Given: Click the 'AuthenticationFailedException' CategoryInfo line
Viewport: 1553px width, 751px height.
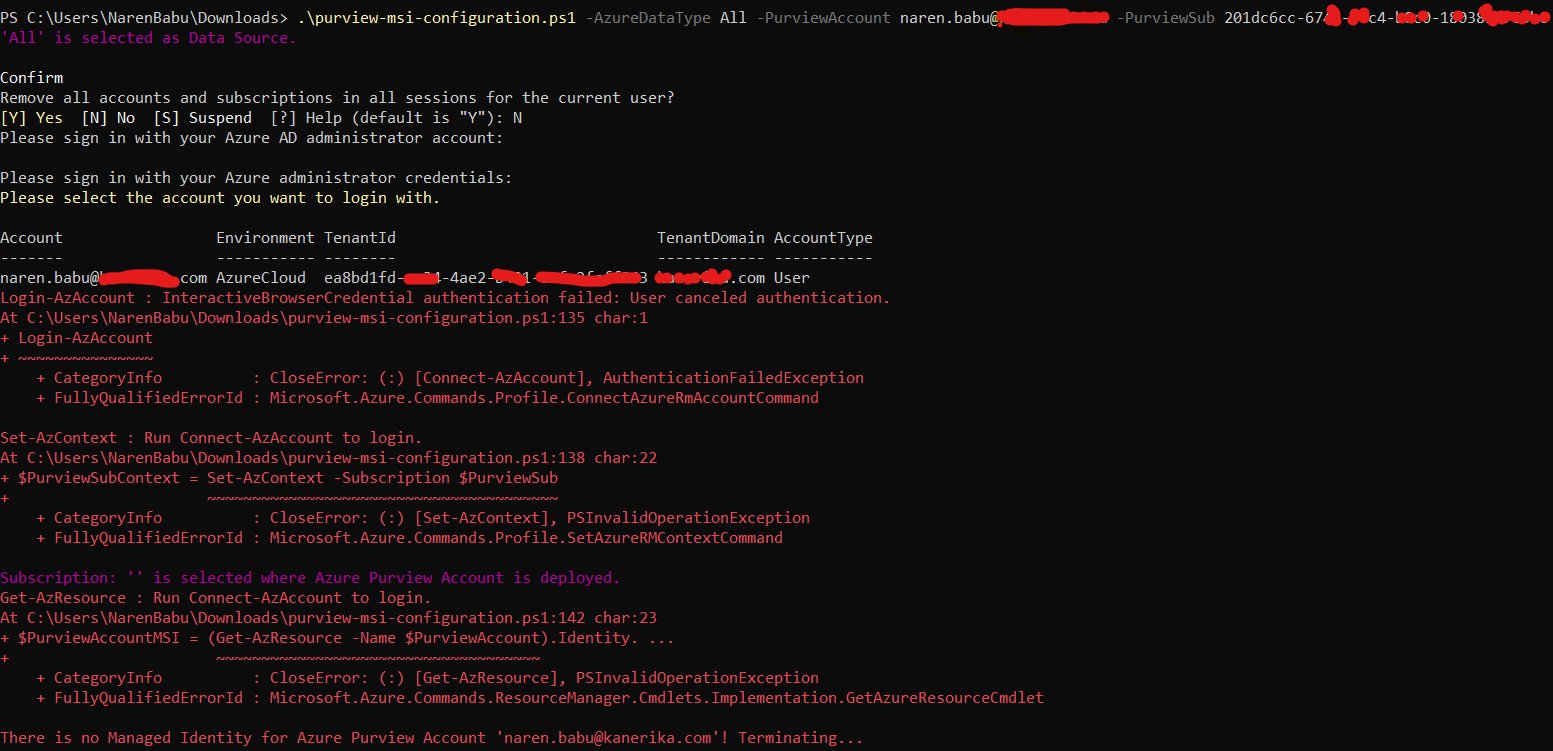Looking at the screenshot, I should [x=450, y=378].
